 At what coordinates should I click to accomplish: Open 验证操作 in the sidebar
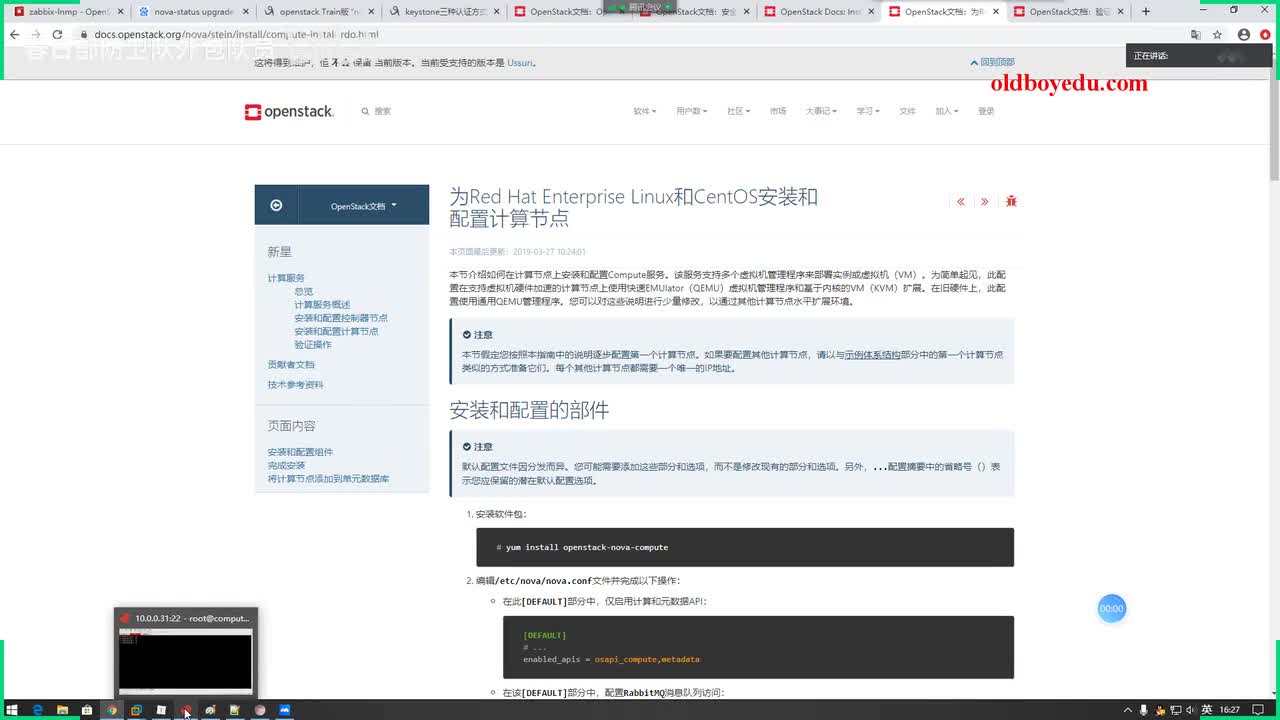click(x=313, y=344)
